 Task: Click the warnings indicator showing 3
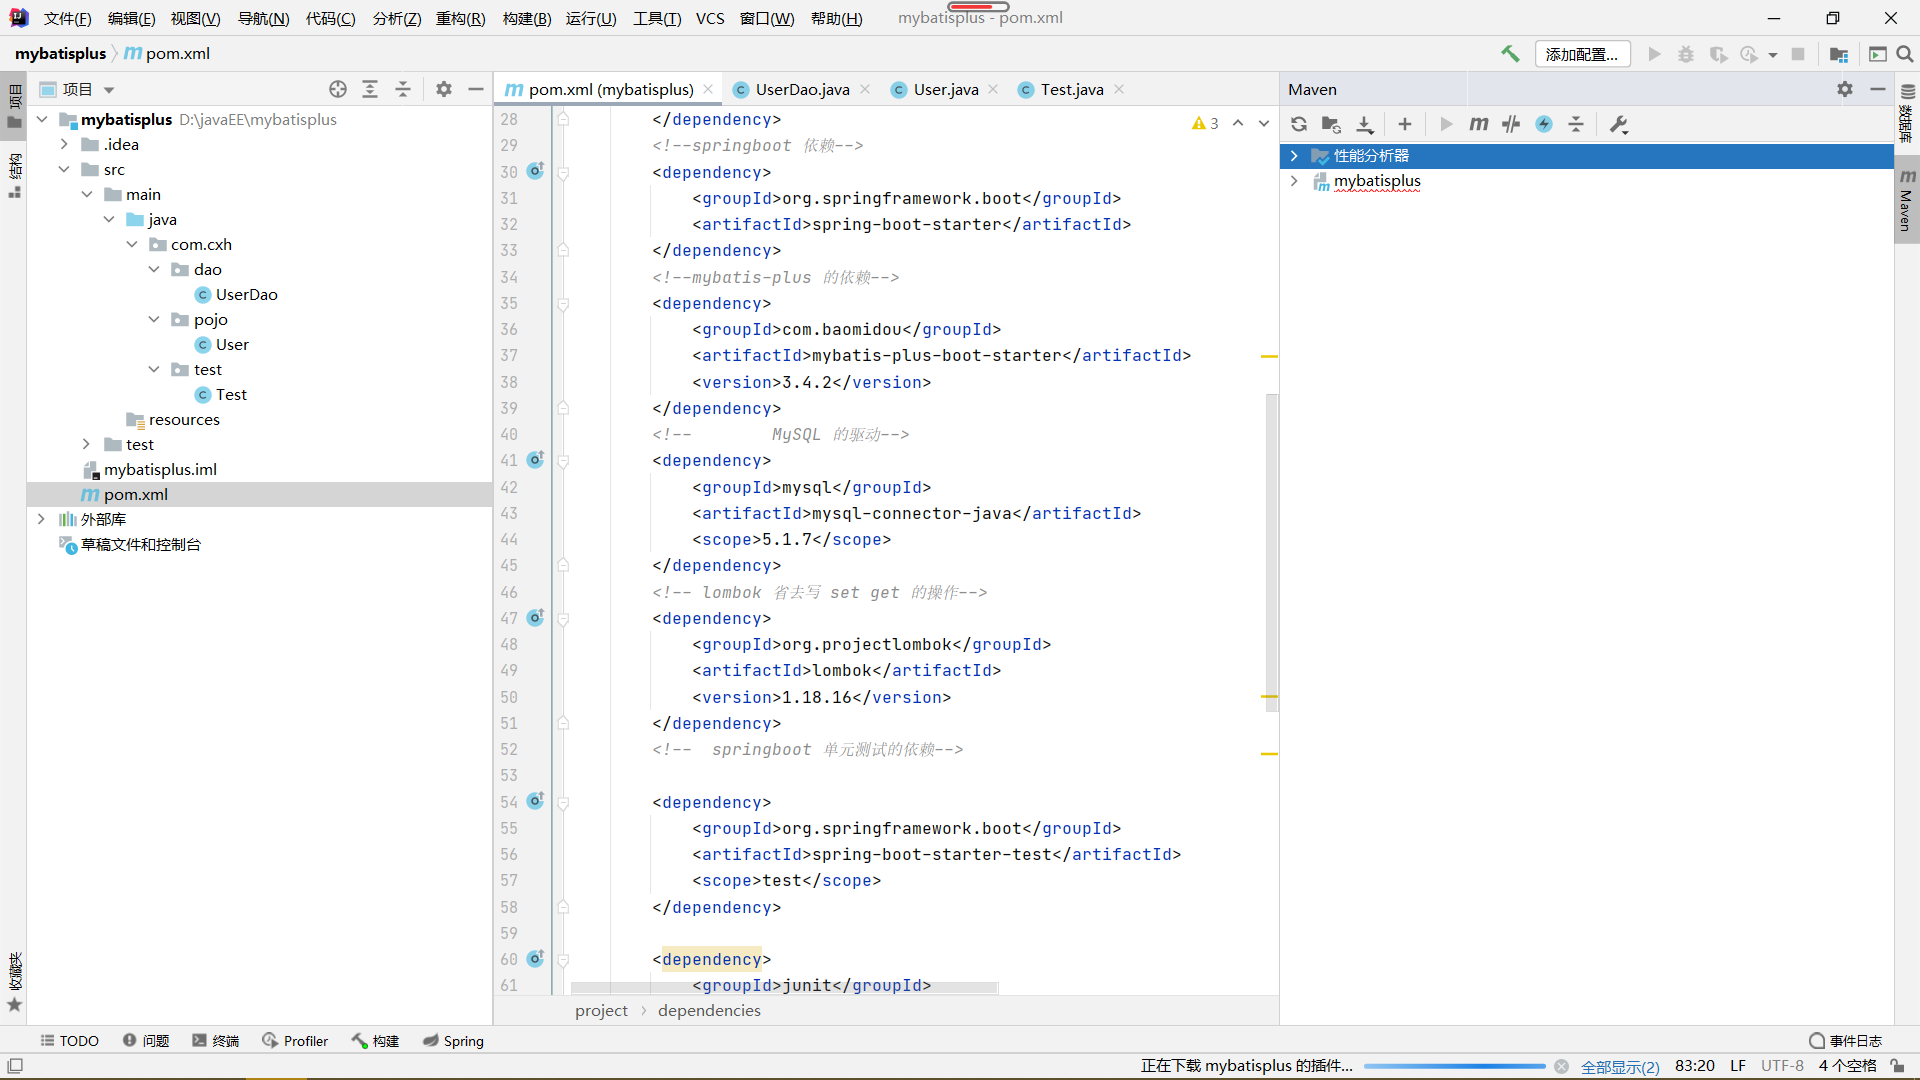click(1205, 123)
